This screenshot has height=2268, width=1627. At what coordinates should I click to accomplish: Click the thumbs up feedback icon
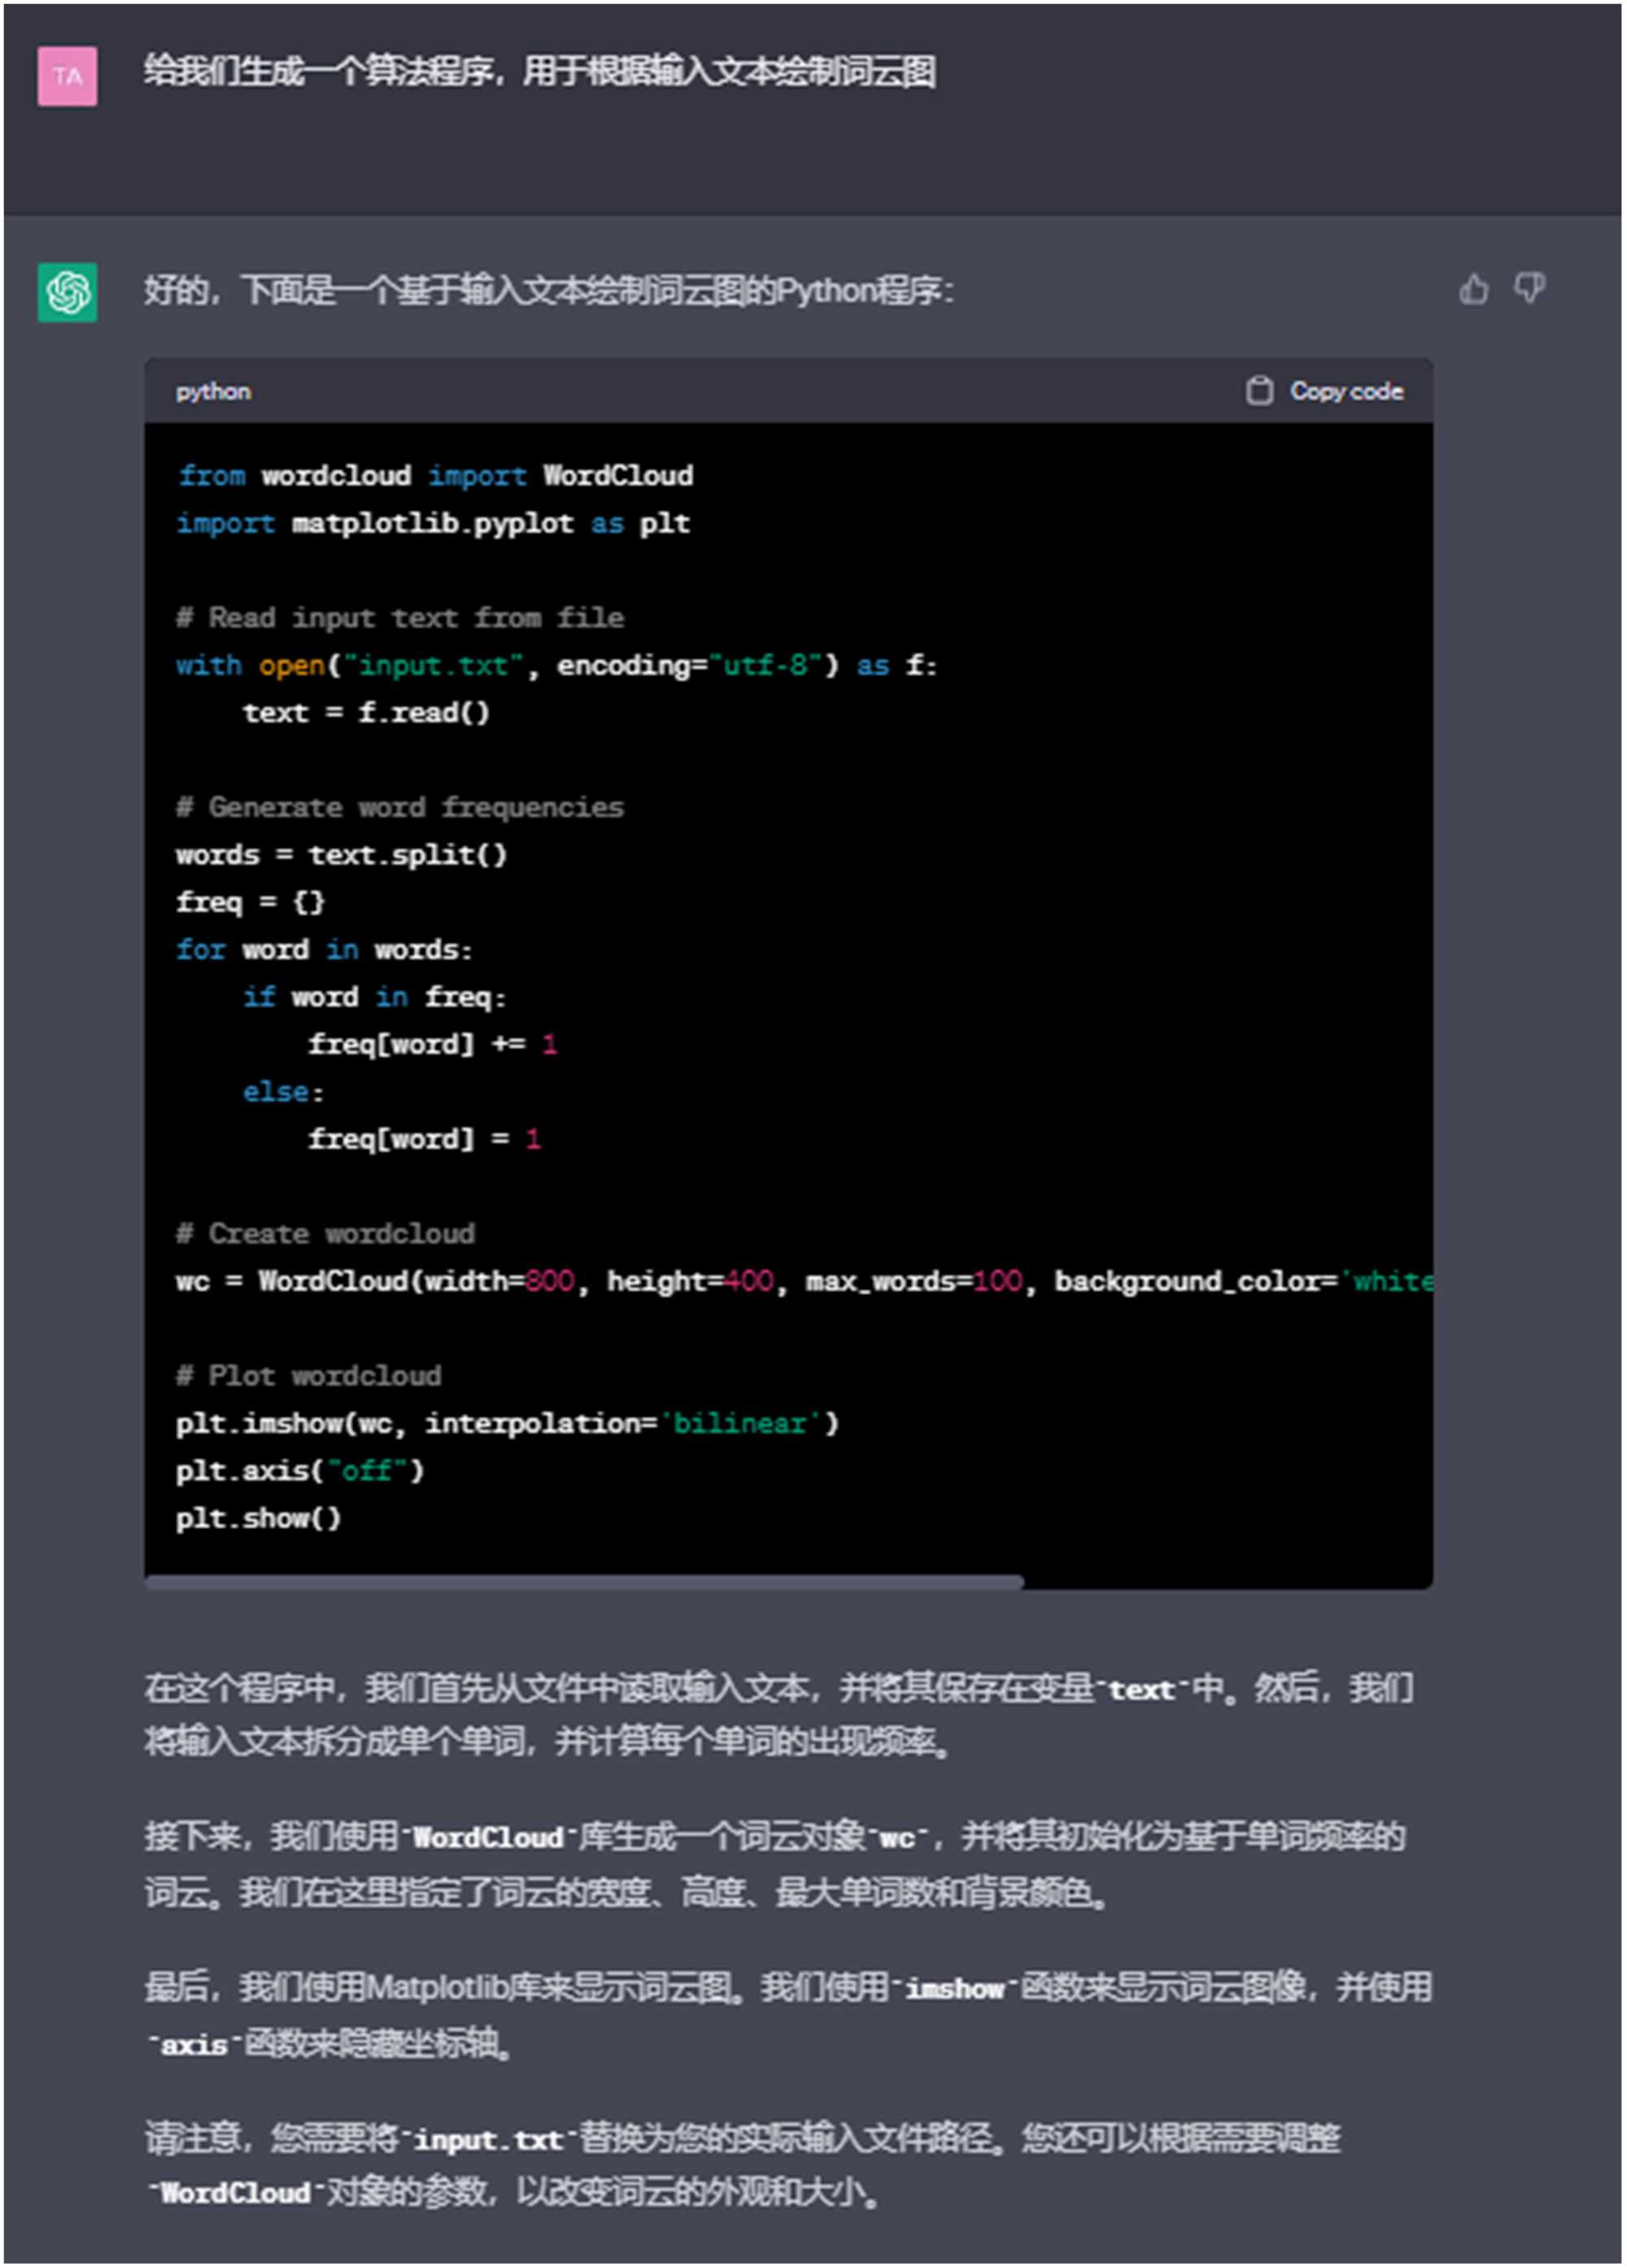1472,290
